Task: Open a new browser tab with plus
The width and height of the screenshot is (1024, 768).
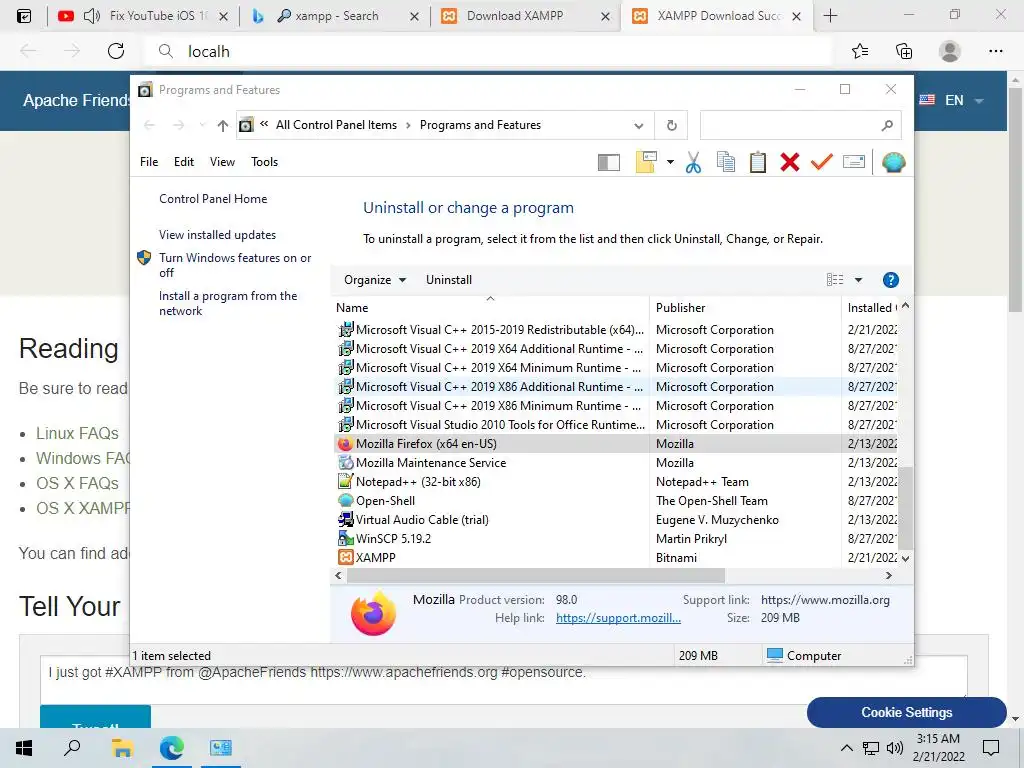Action: 830,16
